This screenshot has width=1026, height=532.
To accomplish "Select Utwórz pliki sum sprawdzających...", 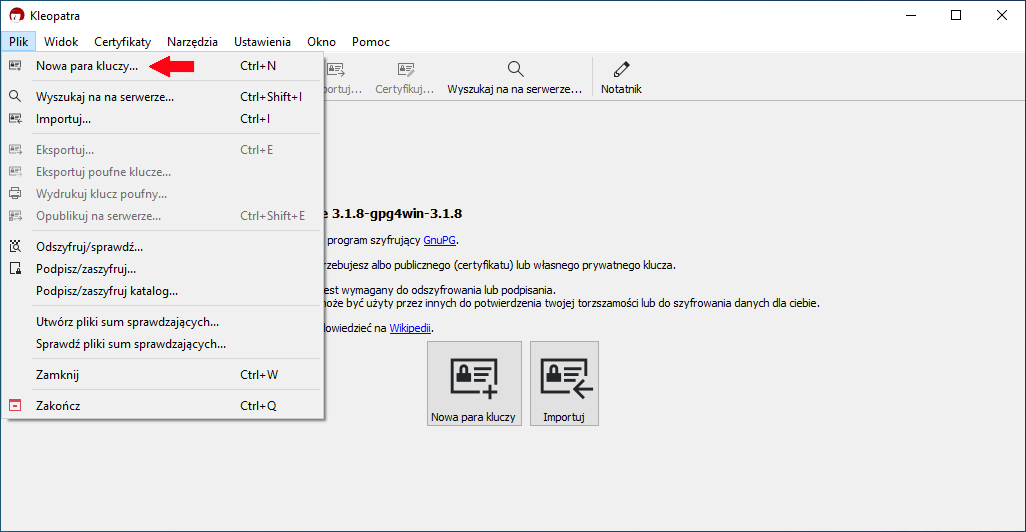I will click(163, 322).
